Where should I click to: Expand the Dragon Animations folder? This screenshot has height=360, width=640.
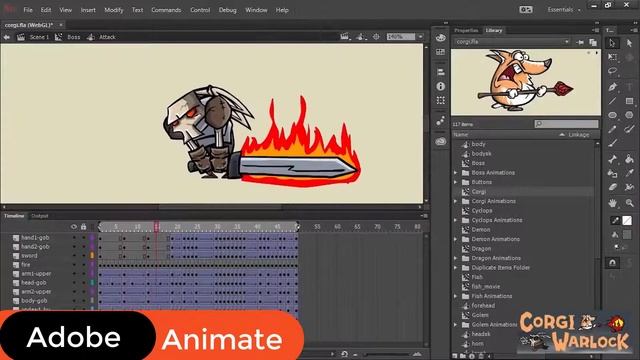[x=456, y=258]
